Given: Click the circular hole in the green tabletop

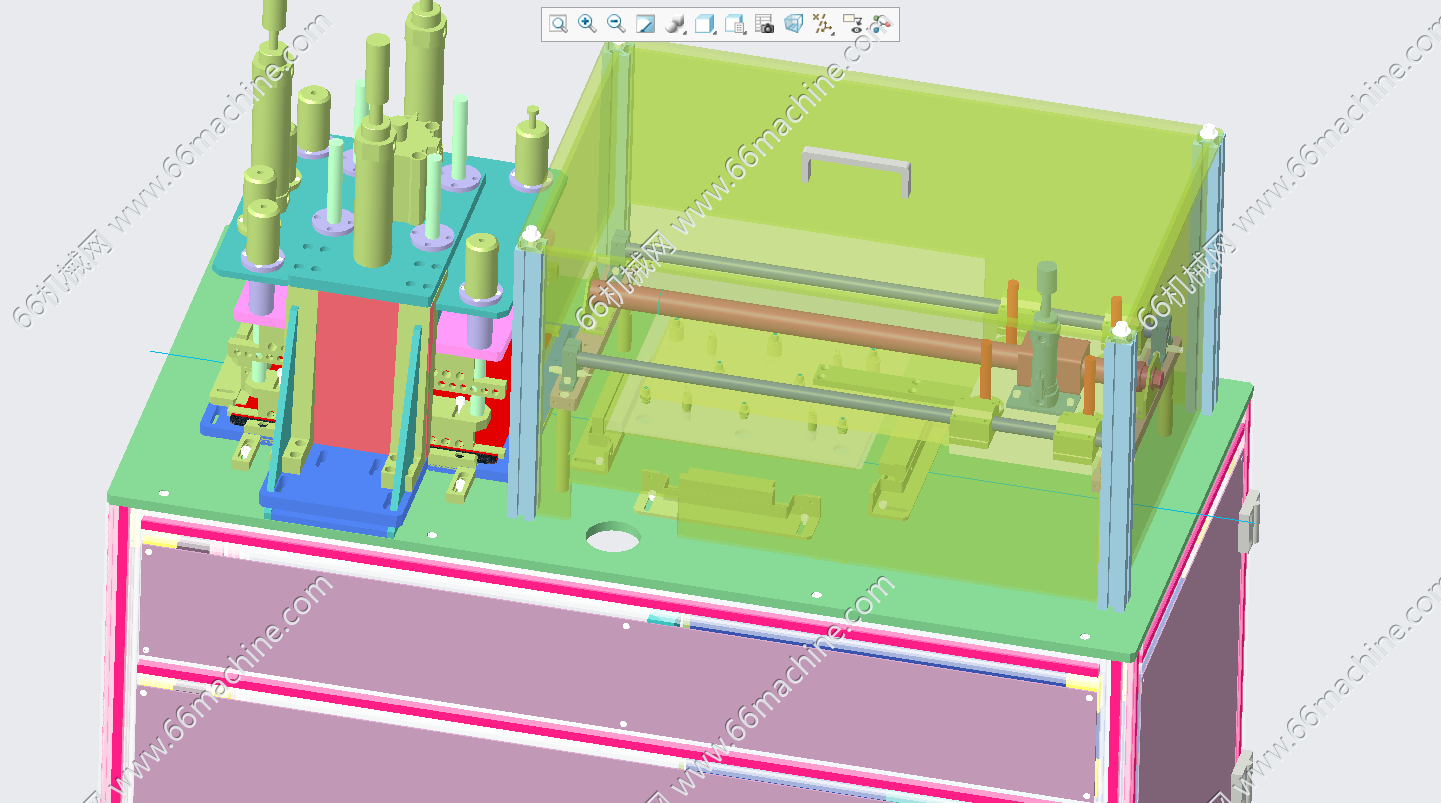Looking at the screenshot, I should point(612,538).
